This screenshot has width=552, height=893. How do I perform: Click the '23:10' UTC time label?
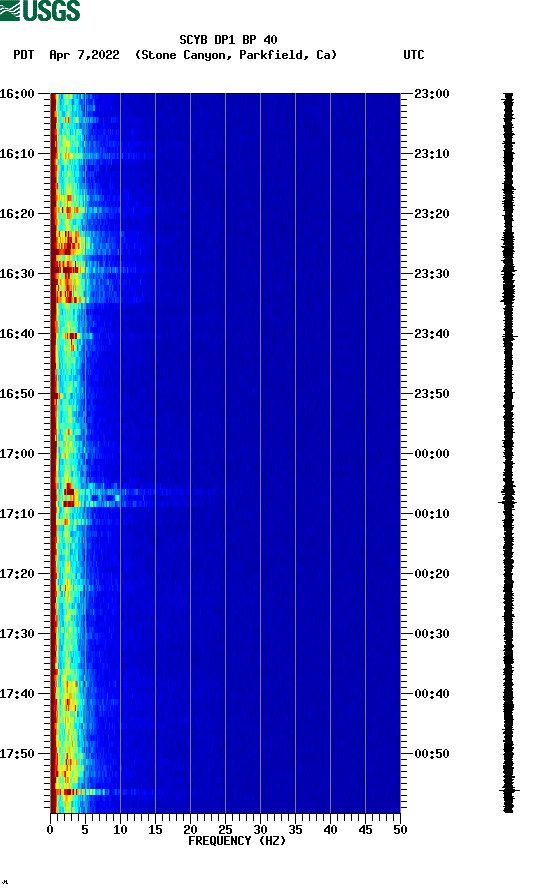432,154
